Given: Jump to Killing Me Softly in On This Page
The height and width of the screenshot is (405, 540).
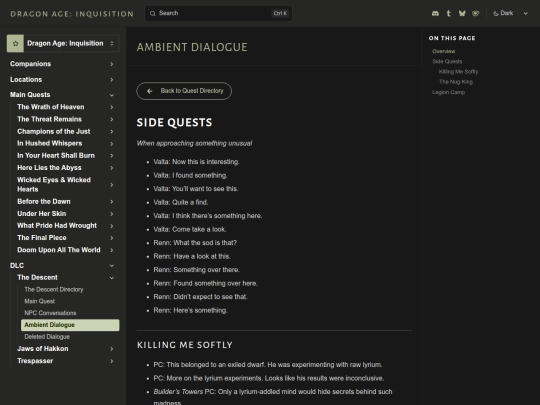Looking at the screenshot, I should 458,72.
